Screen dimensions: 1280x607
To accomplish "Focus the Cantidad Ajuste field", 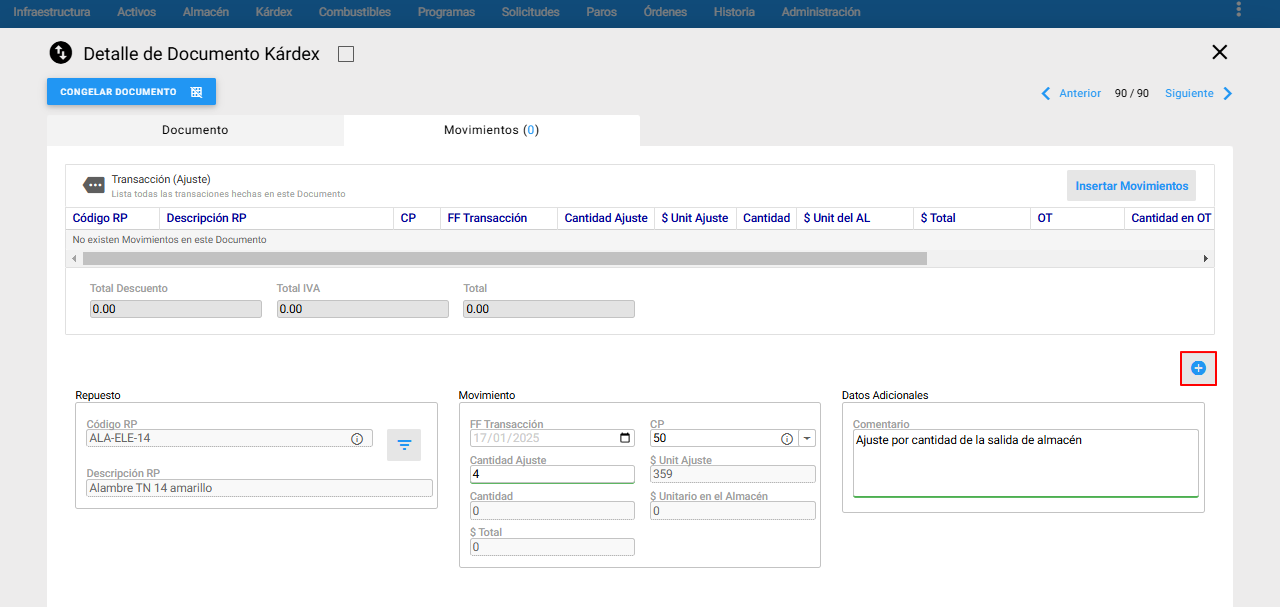I will coord(552,474).
